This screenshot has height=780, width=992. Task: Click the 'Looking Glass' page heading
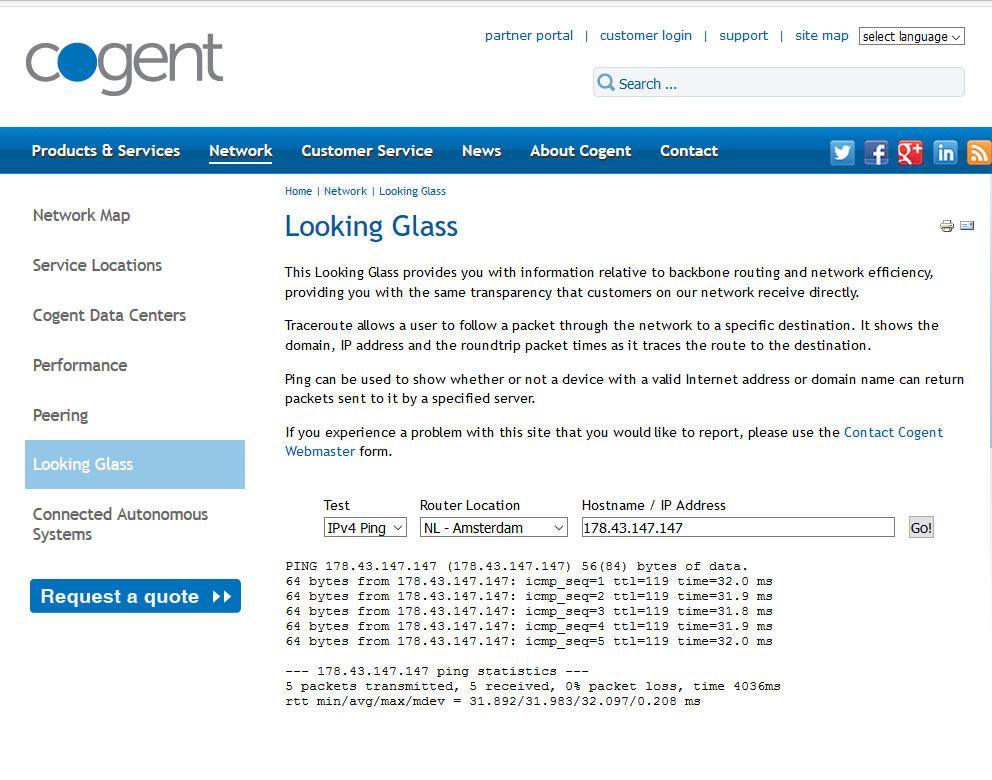click(371, 226)
